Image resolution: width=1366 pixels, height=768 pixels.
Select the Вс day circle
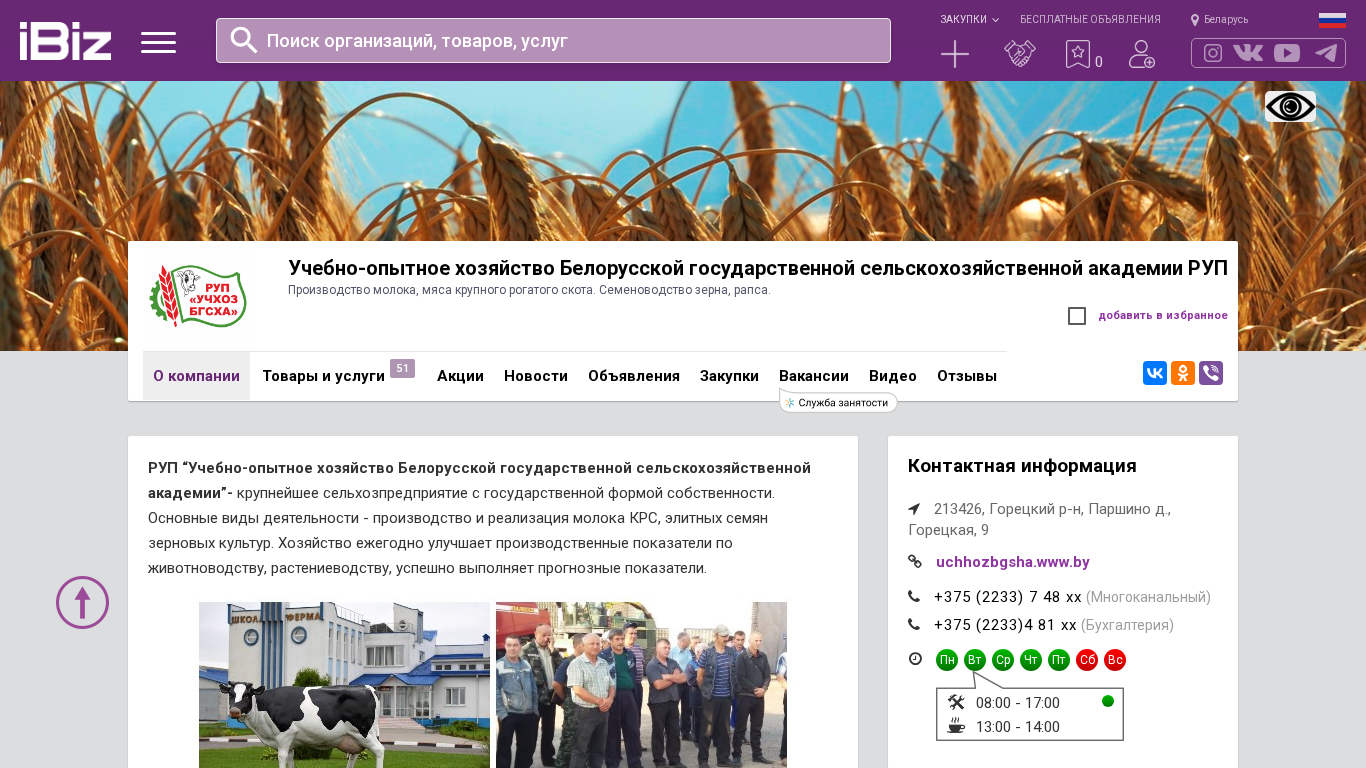click(1115, 660)
